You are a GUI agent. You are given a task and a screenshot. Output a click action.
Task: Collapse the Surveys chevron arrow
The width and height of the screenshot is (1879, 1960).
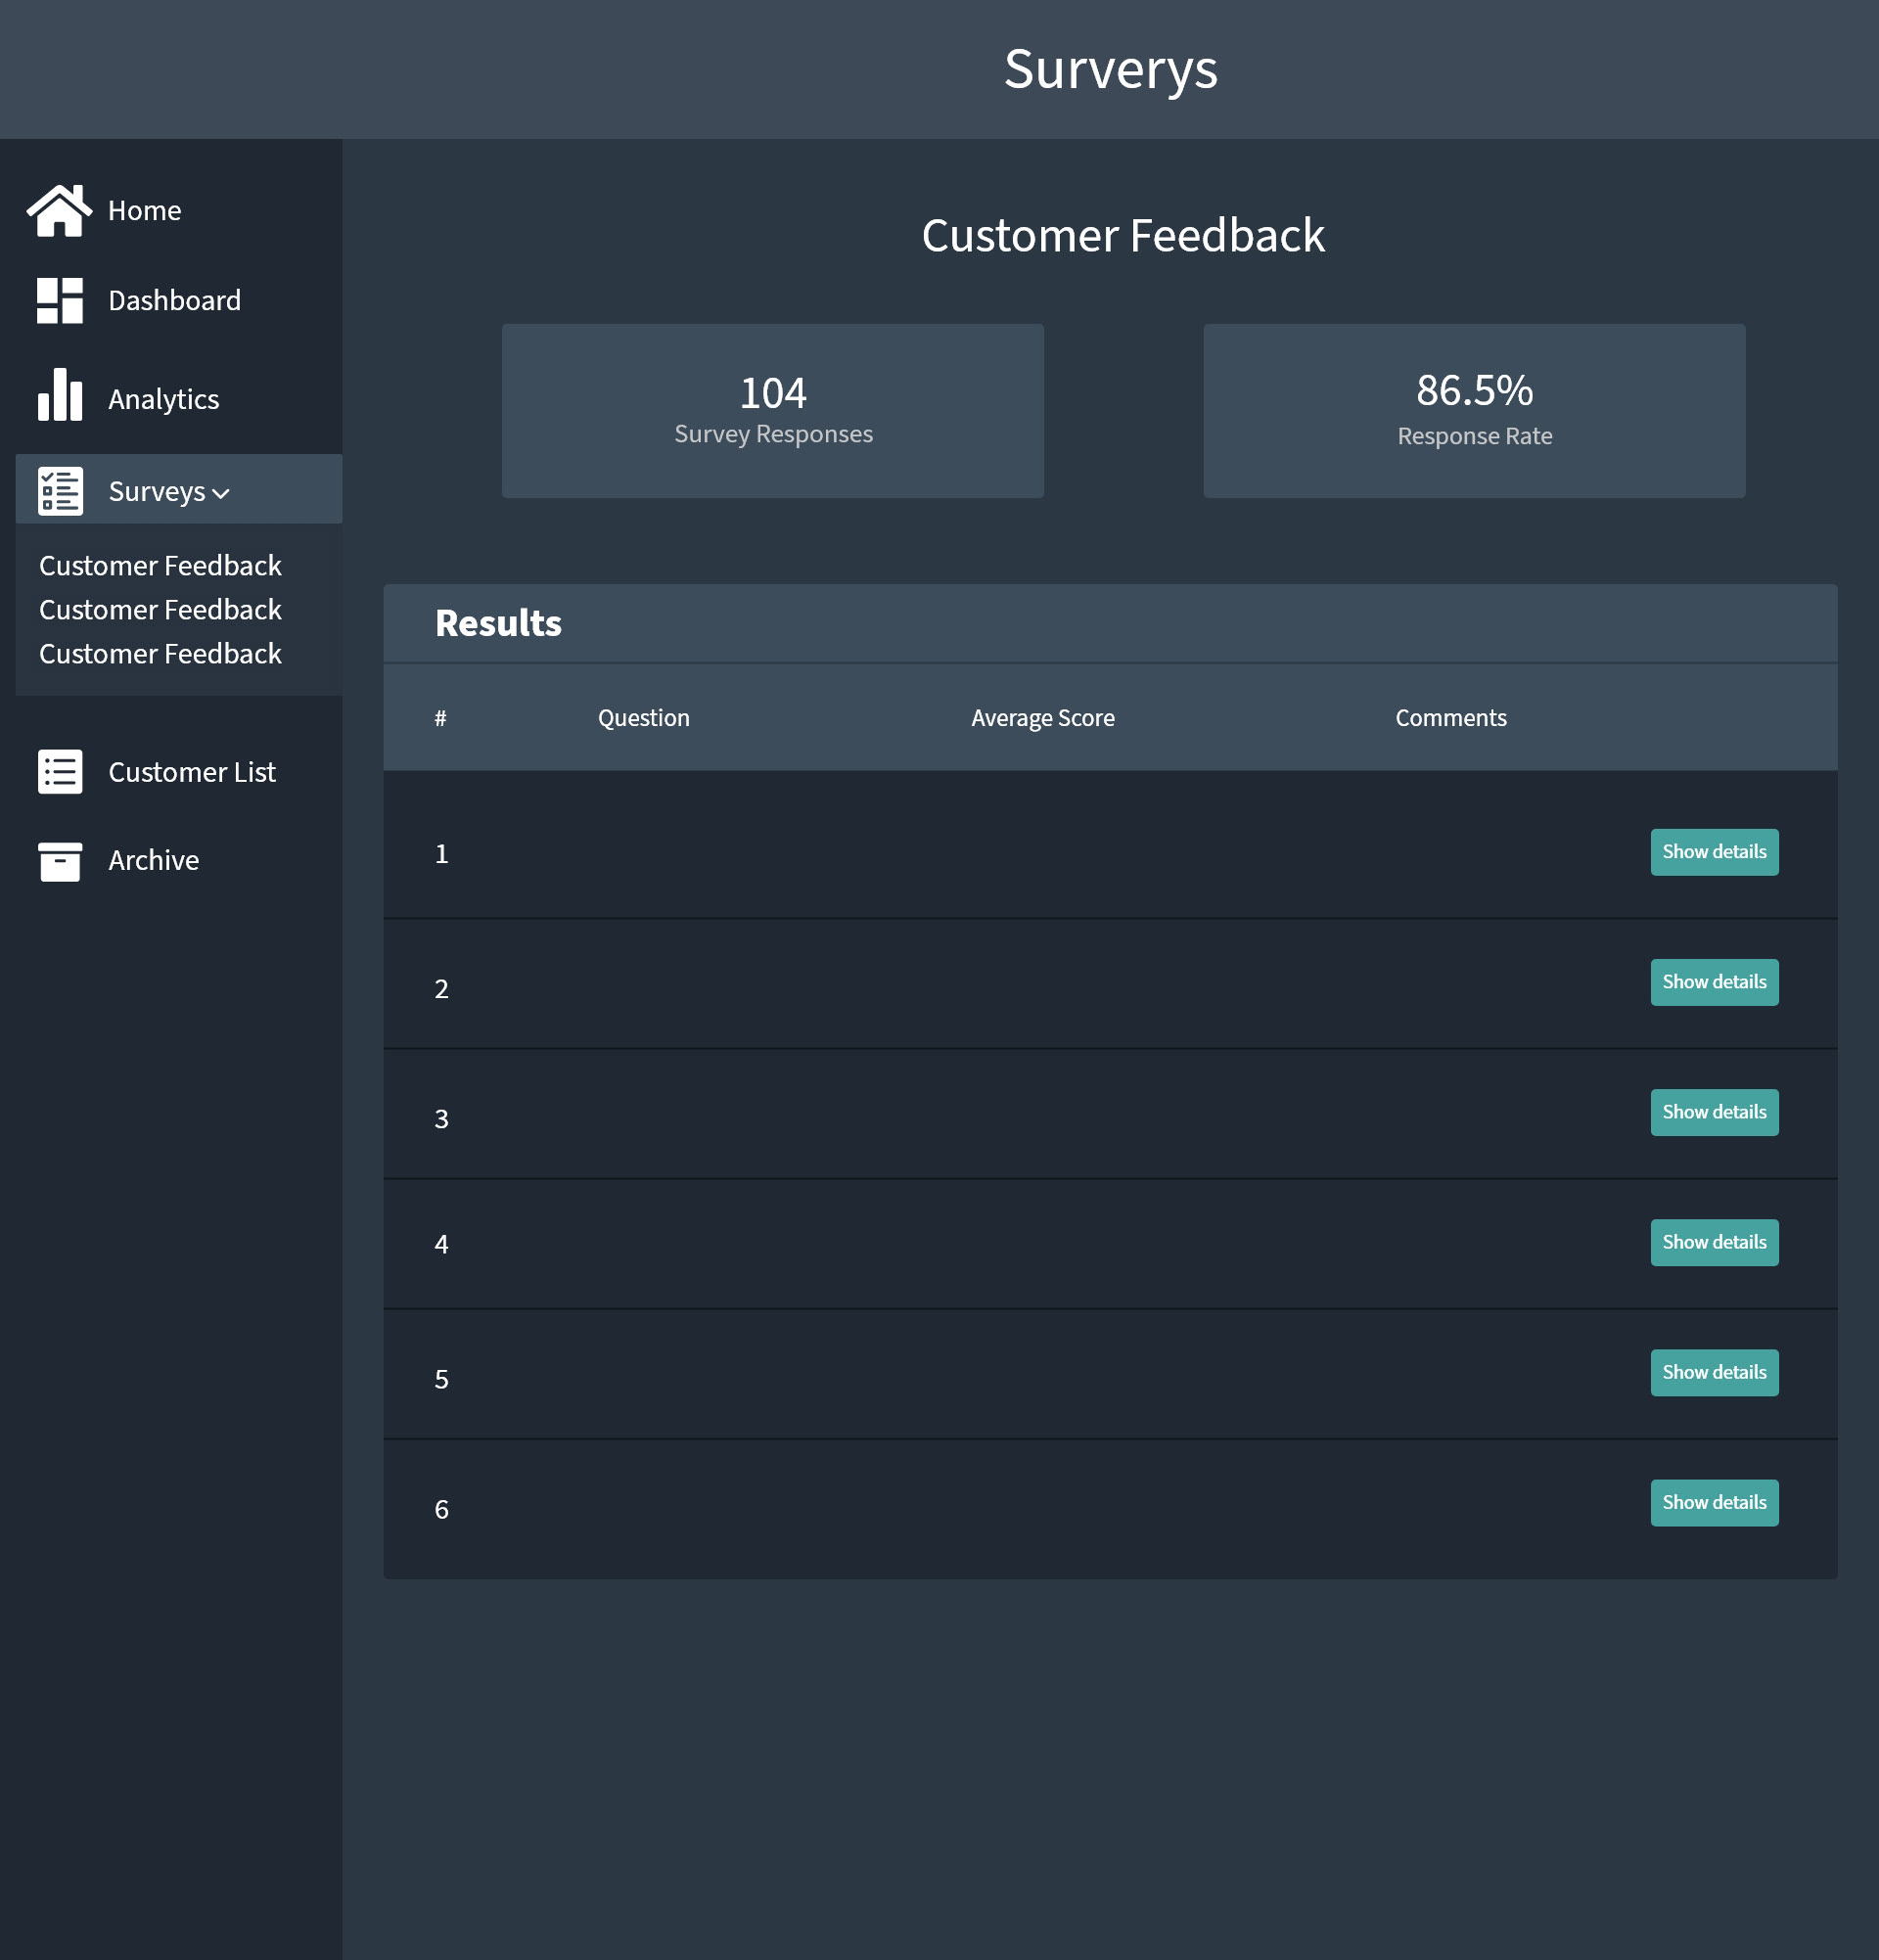pos(221,494)
